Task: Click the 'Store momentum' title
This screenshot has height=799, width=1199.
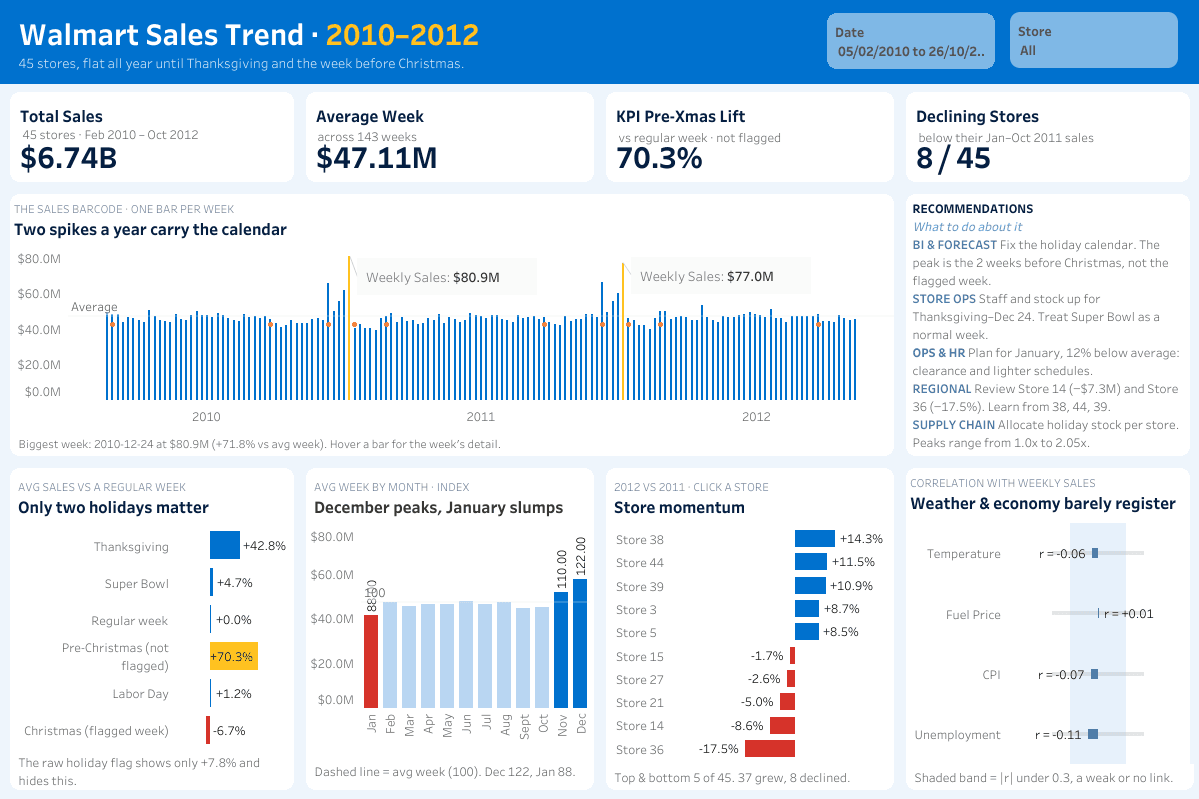Action: tap(679, 507)
